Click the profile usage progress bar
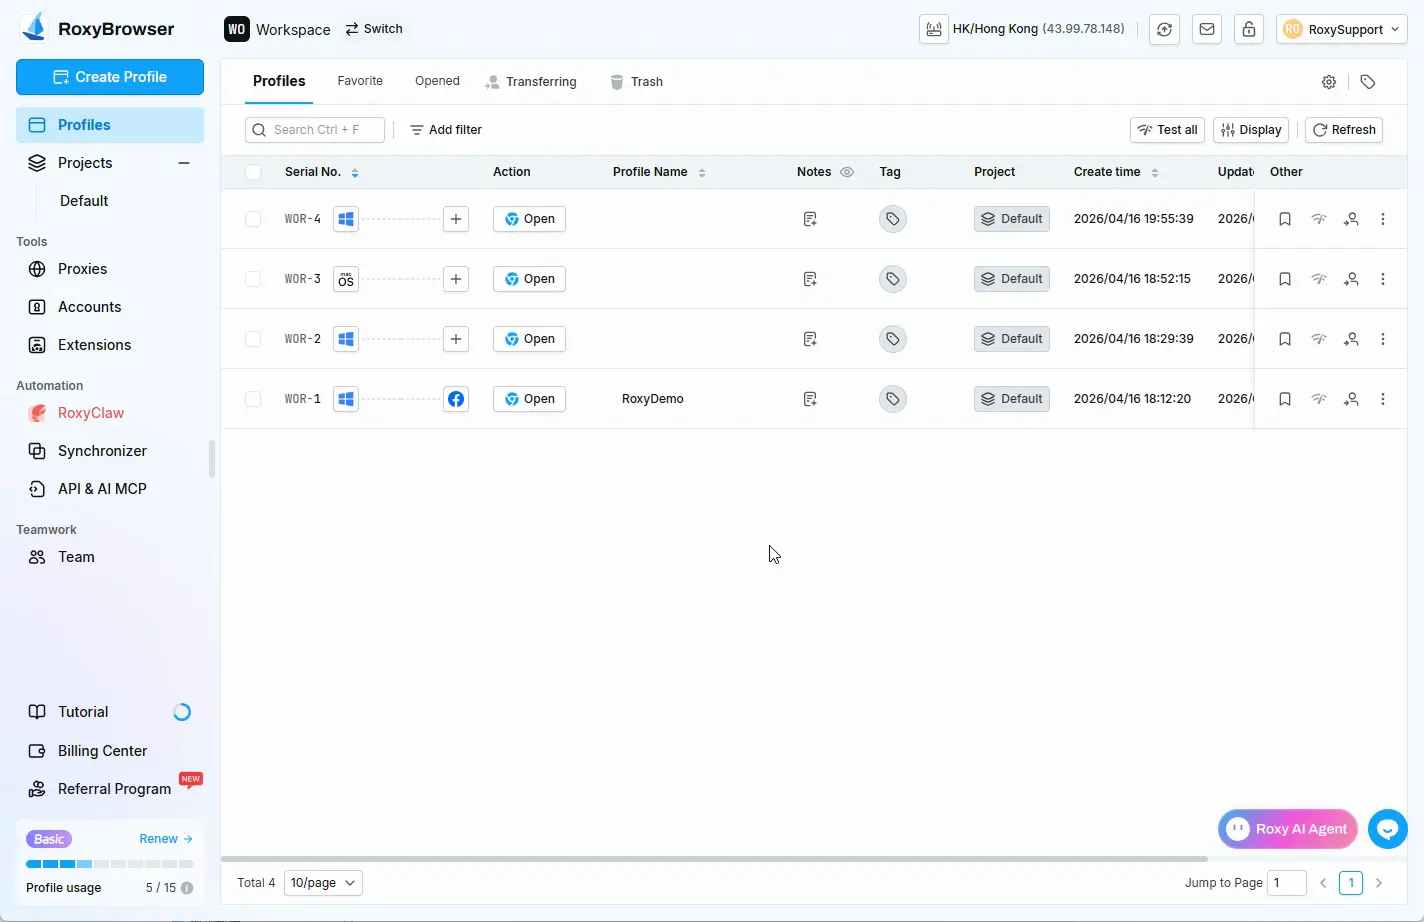This screenshot has height=922, width=1424. click(110, 864)
